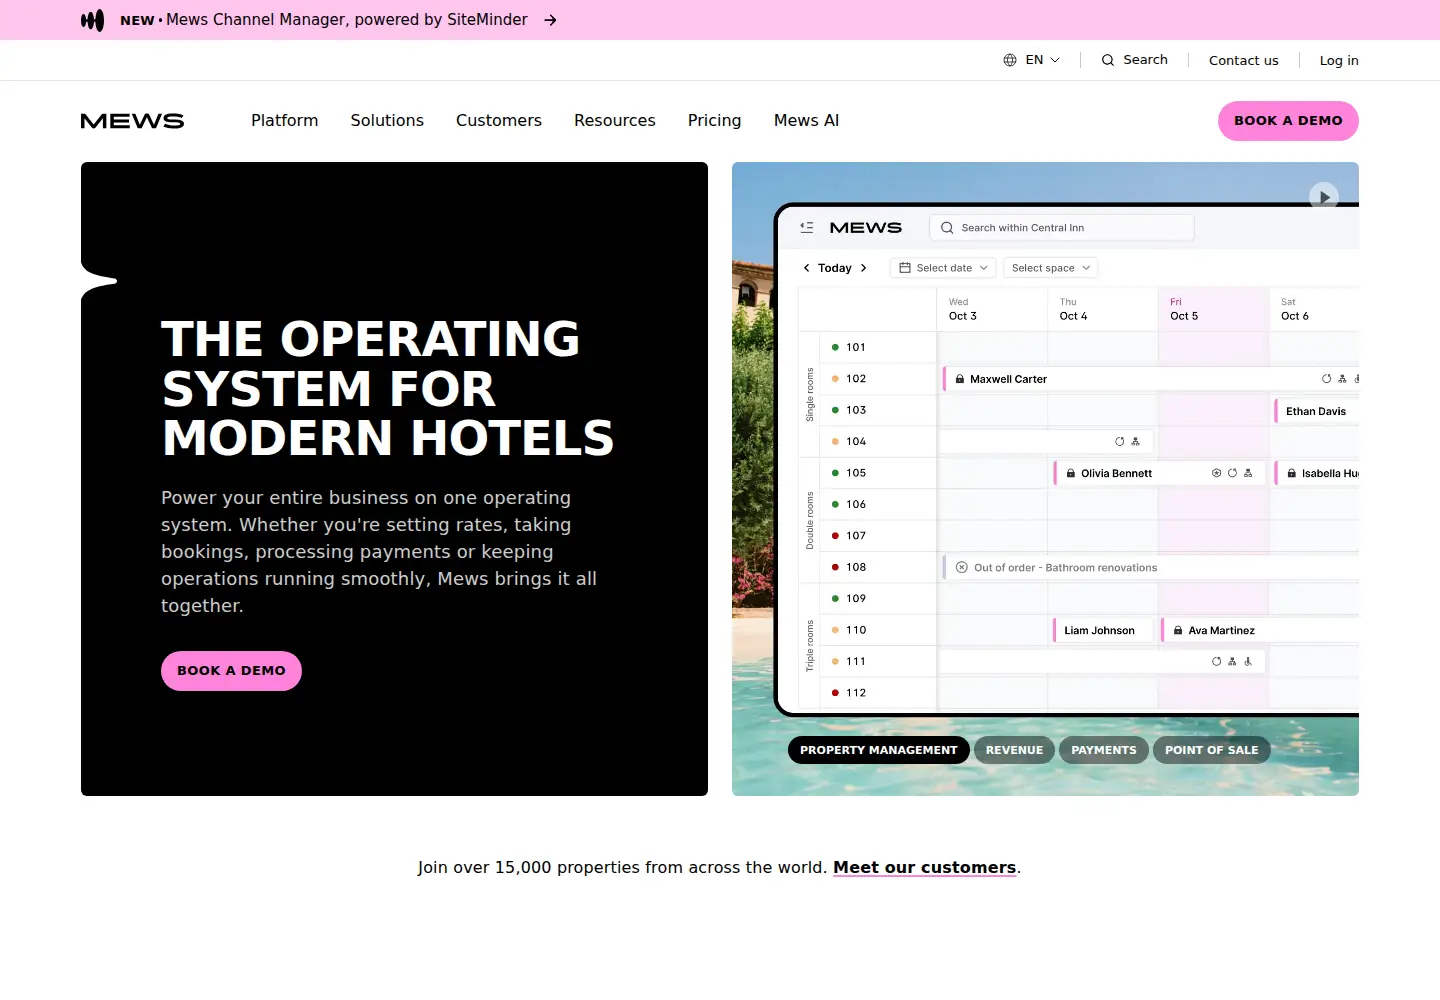Screen dimensions: 1440x1000
Task: Open the Ava Martinez reservation
Action: click(1260, 630)
